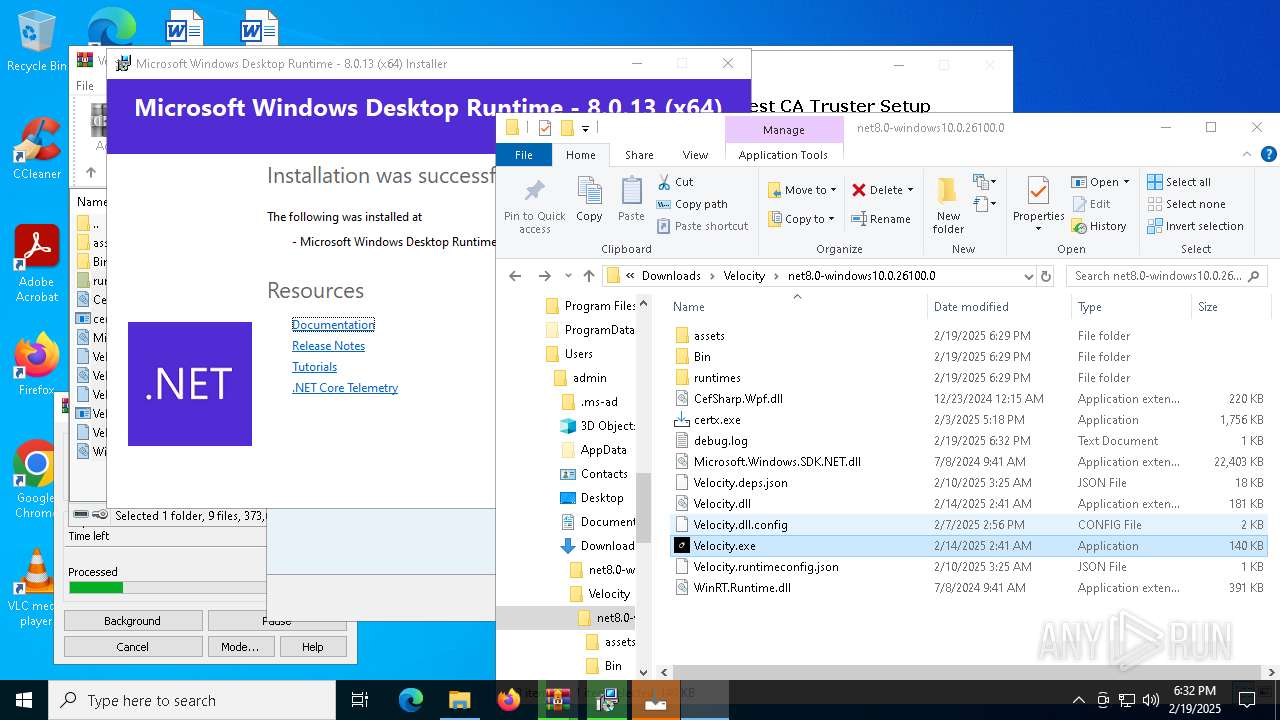The width and height of the screenshot is (1280, 720).
Task: Open the Release Notes link
Action: [328, 345]
